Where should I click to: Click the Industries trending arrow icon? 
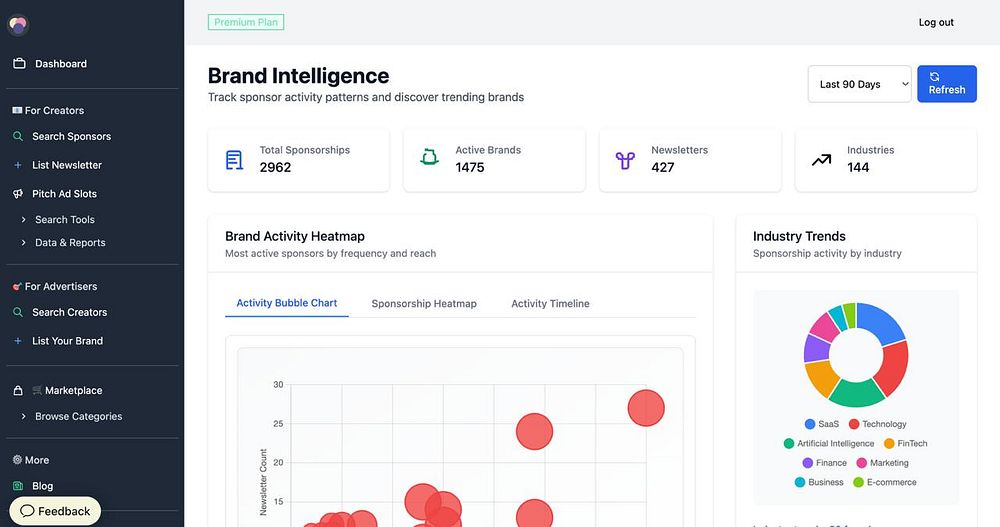(x=821, y=160)
